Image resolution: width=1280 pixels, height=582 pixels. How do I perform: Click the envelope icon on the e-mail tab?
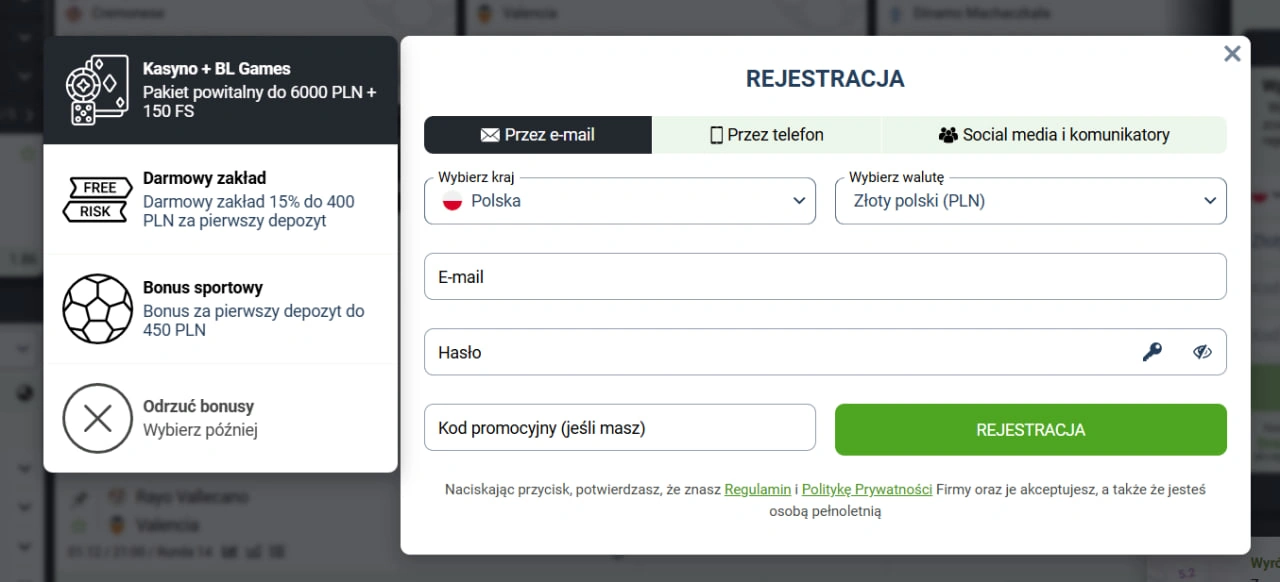pos(489,134)
